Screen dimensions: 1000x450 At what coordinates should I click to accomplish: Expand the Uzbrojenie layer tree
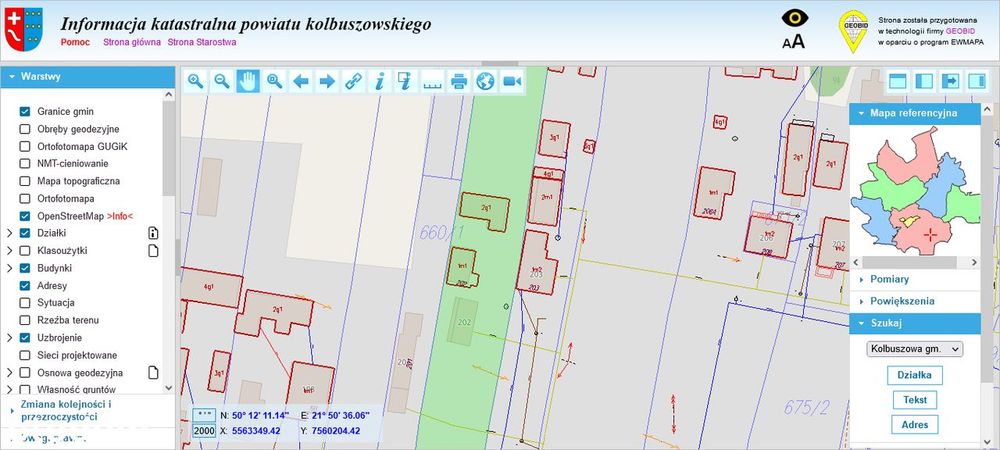coord(10,338)
